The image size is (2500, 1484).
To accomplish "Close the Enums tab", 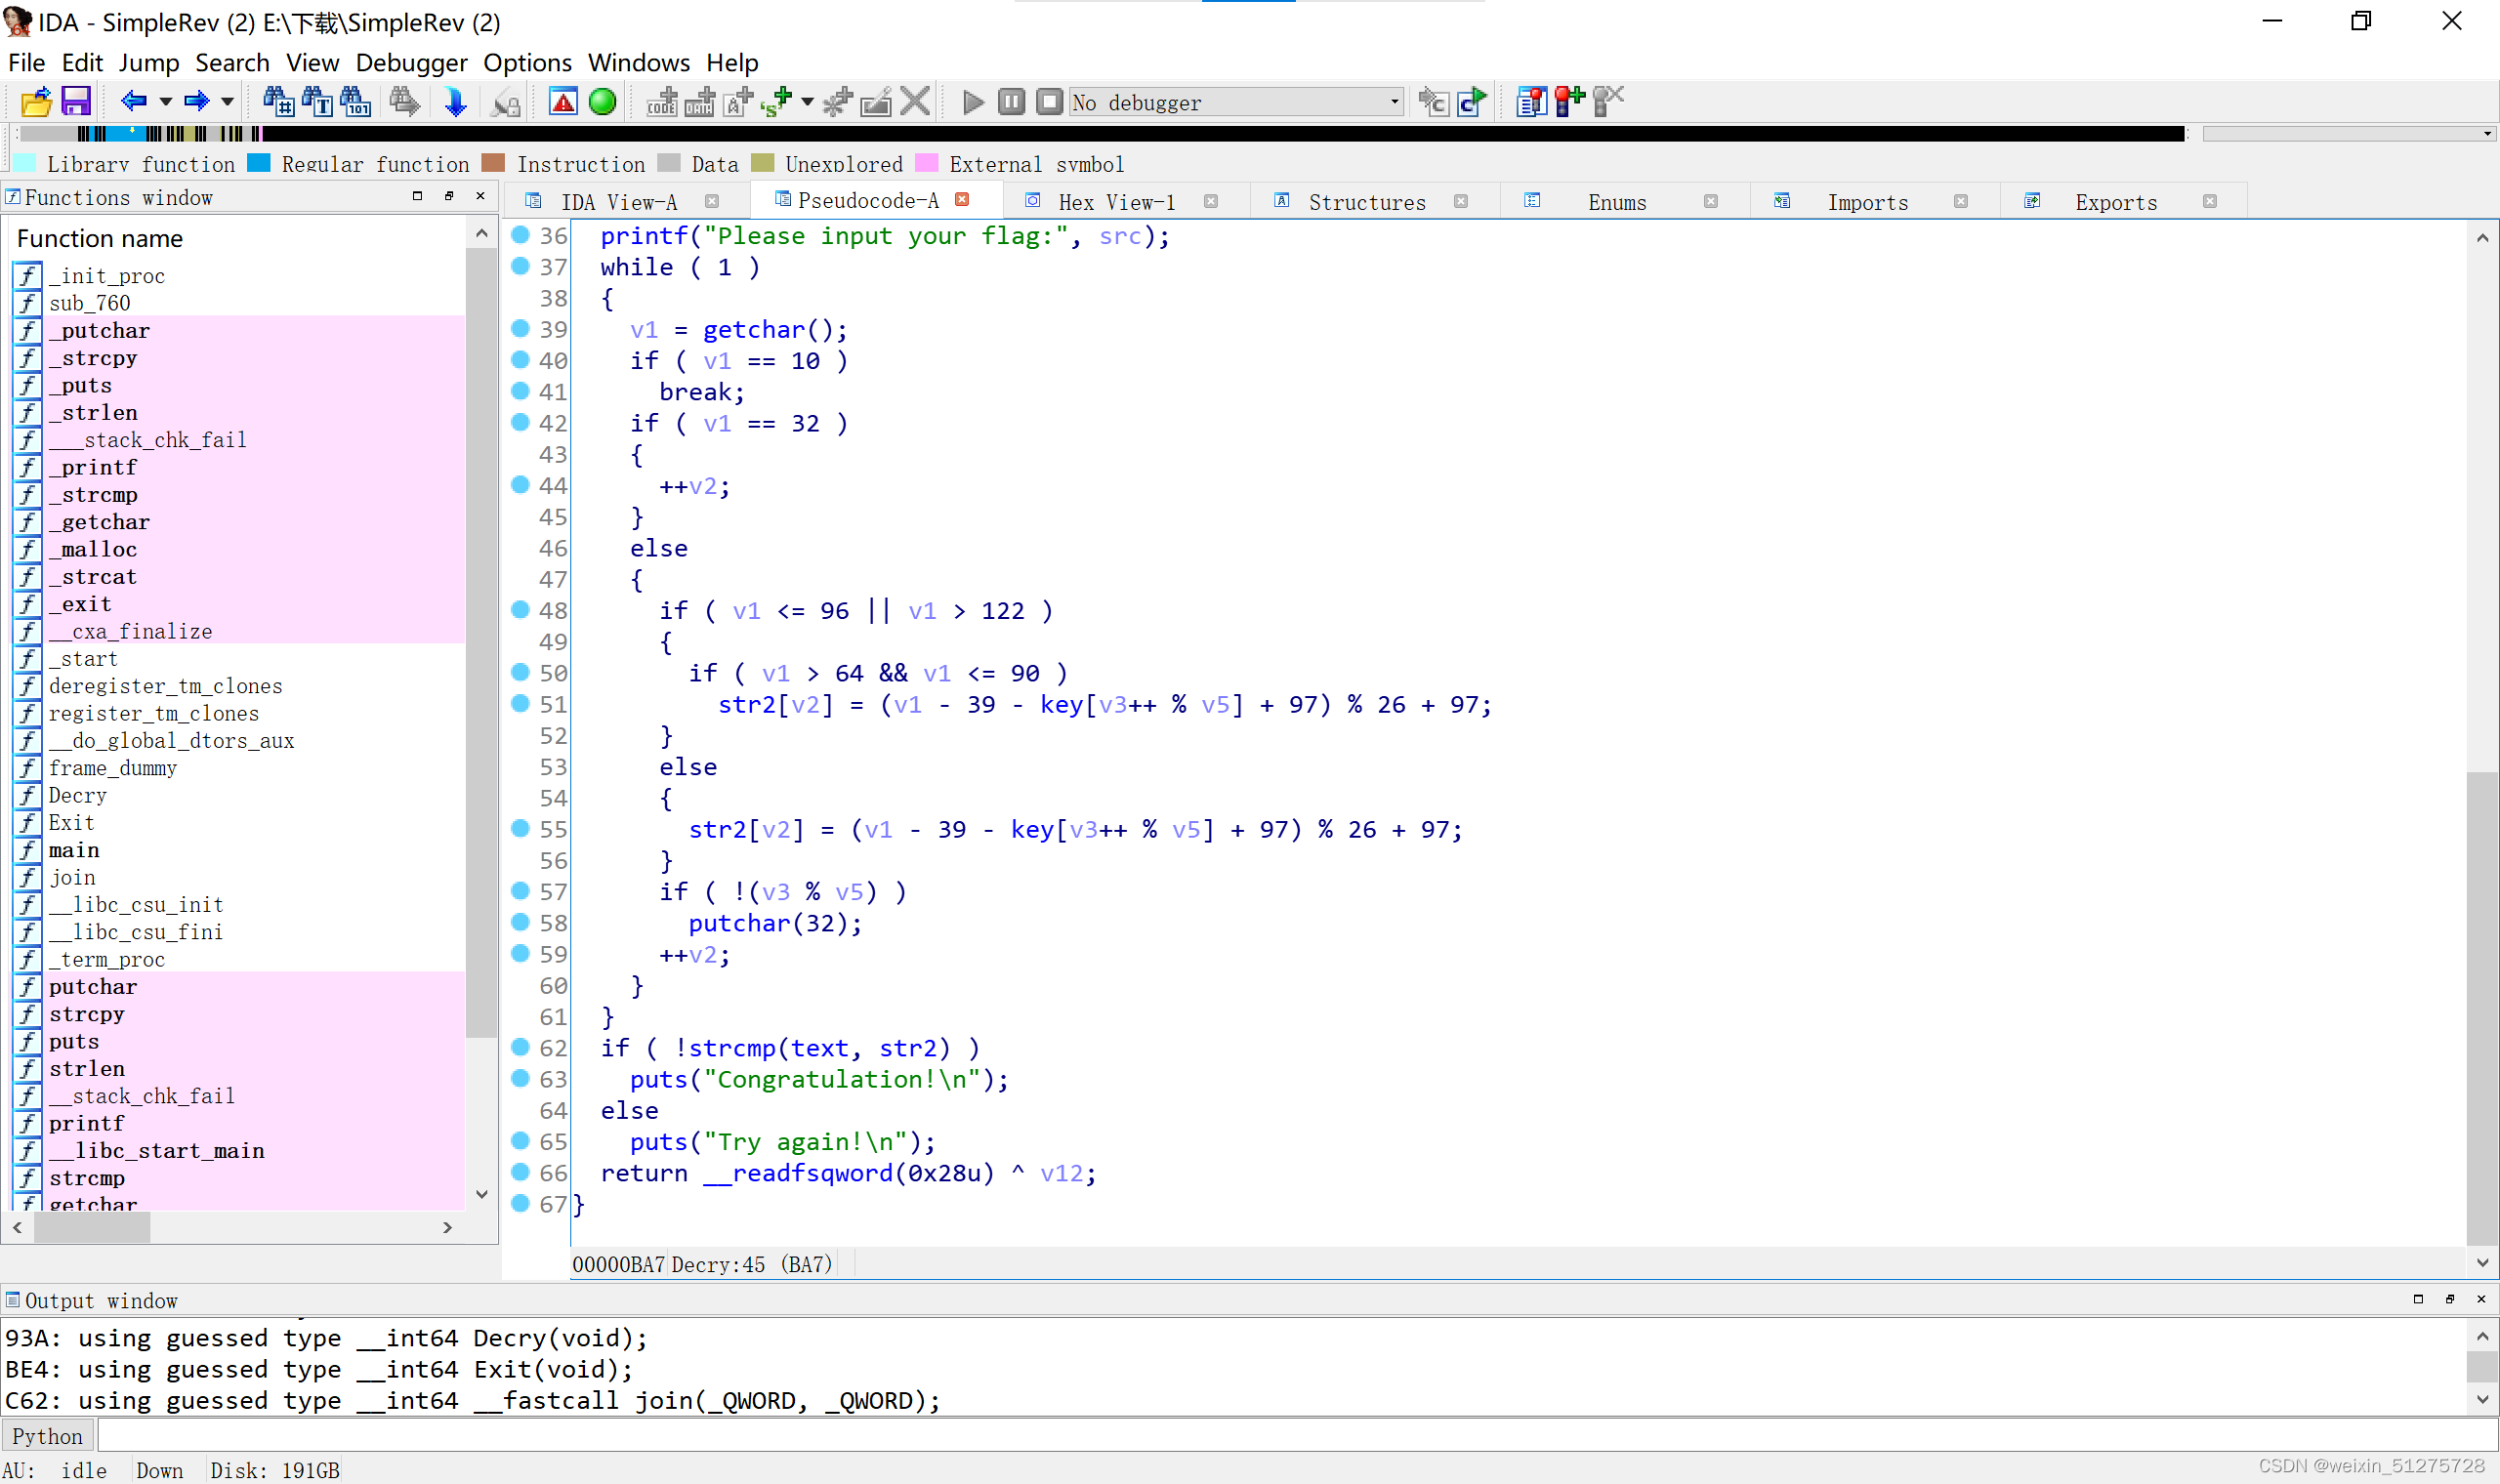I will point(1711,202).
